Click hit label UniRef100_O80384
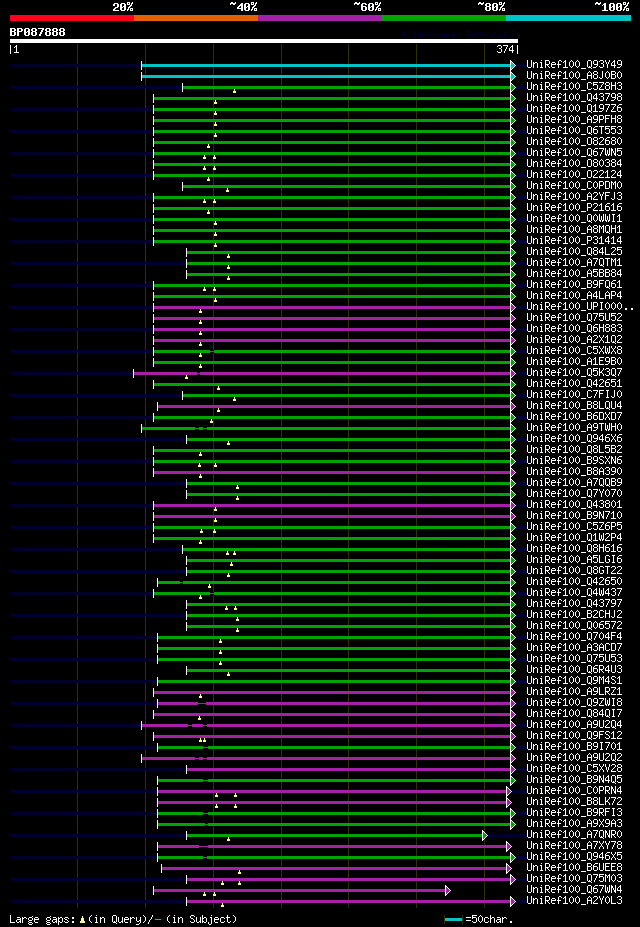Screen dimensions: 640x927 coord(574,163)
